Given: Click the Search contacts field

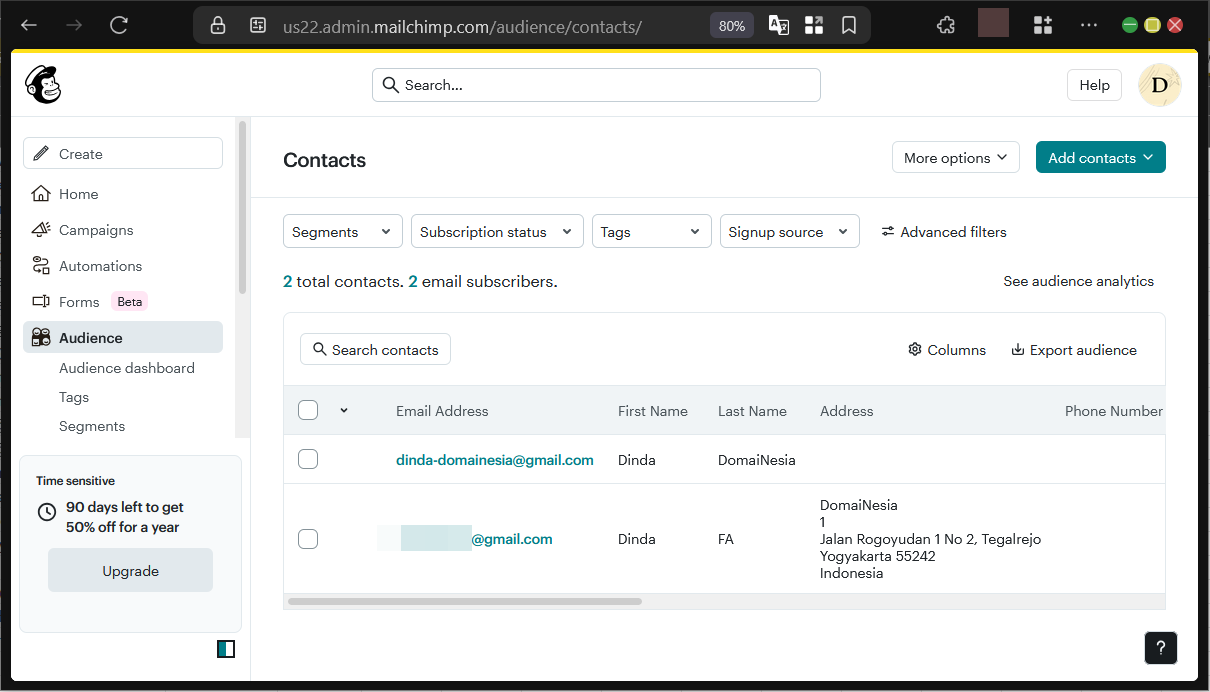Looking at the screenshot, I should (x=375, y=349).
